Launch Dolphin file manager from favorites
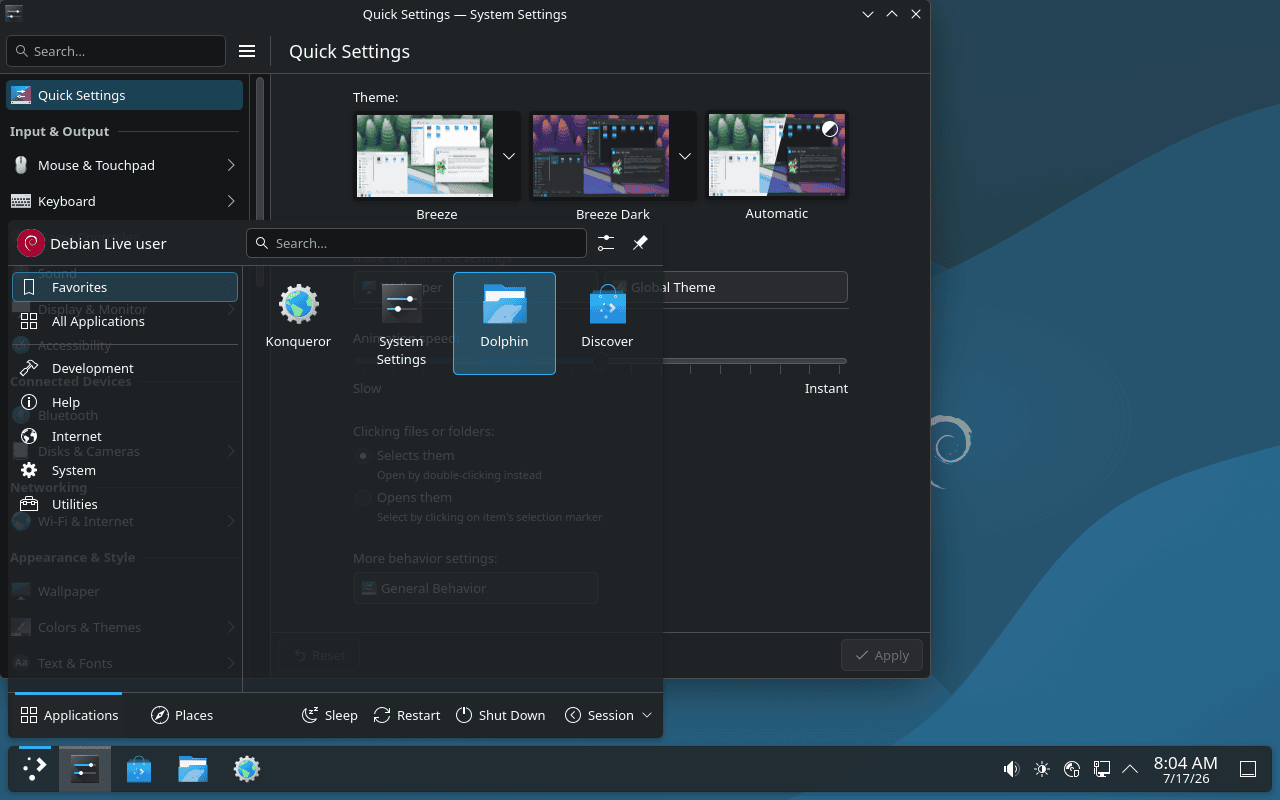The width and height of the screenshot is (1280, 800). [x=504, y=322]
